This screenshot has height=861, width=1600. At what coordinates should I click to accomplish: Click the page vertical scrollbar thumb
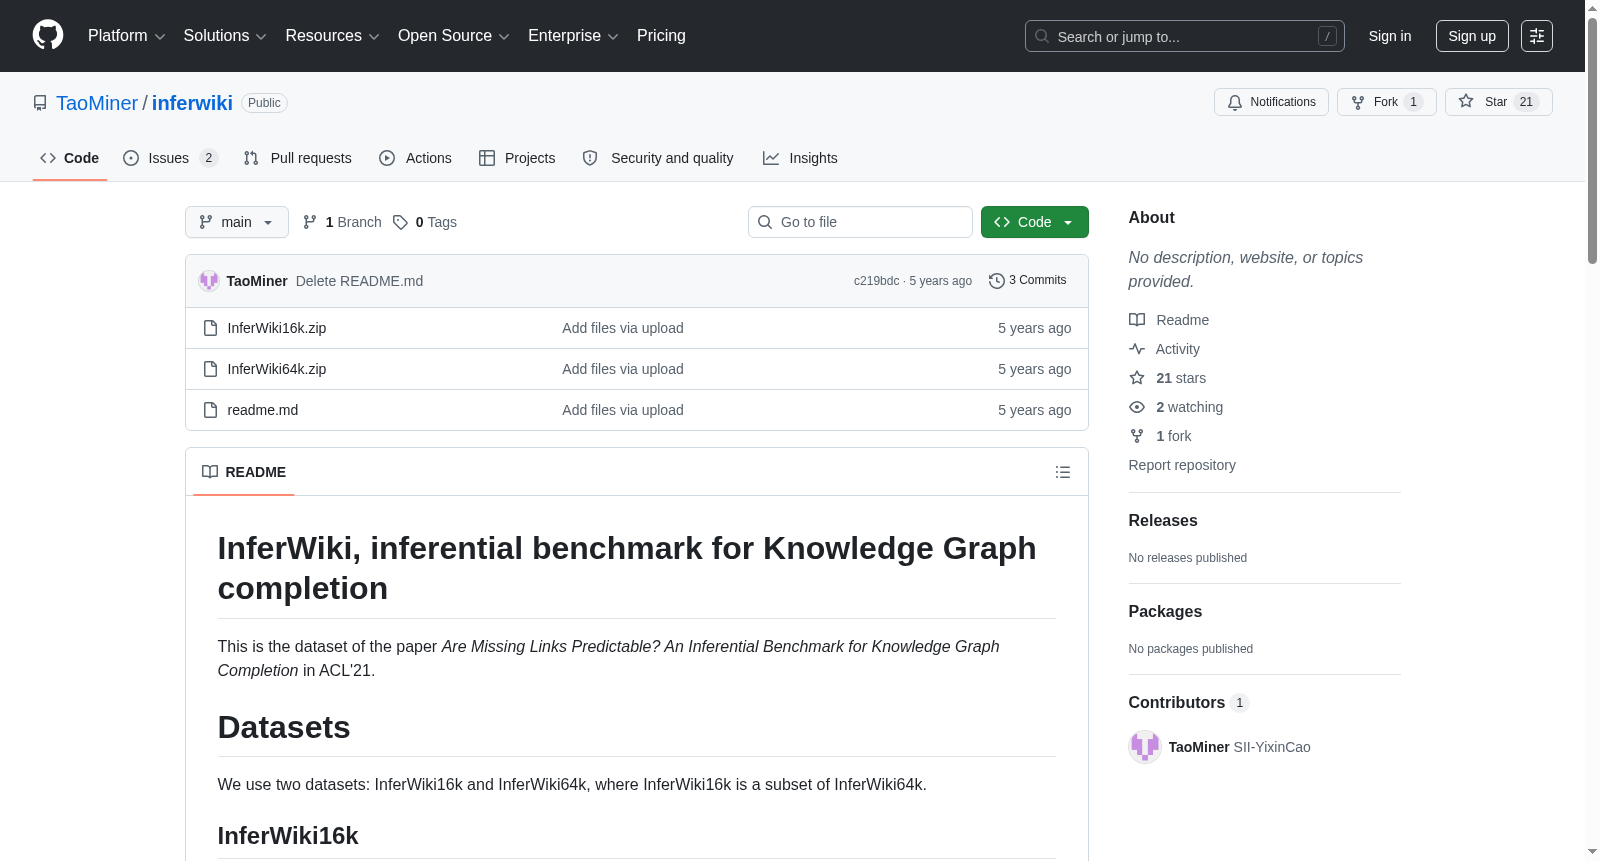pyautogui.click(x=1592, y=139)
